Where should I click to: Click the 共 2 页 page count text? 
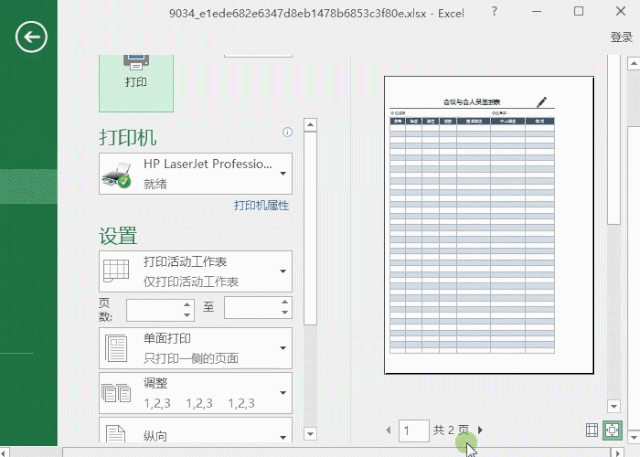(x=451, y=430)
